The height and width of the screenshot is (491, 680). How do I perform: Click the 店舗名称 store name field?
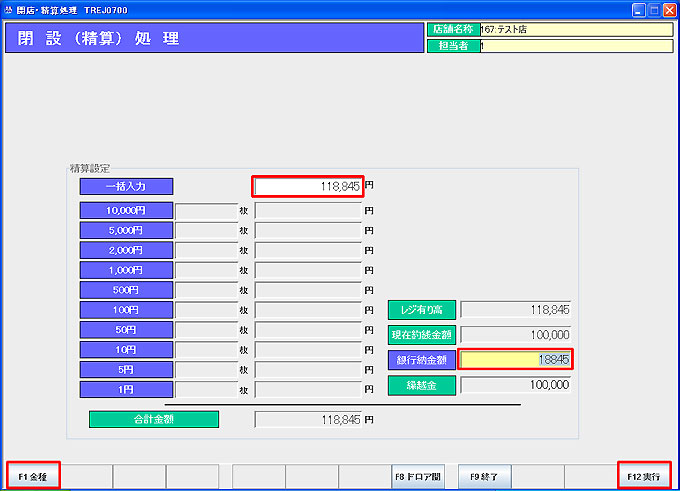pos(575,30)
